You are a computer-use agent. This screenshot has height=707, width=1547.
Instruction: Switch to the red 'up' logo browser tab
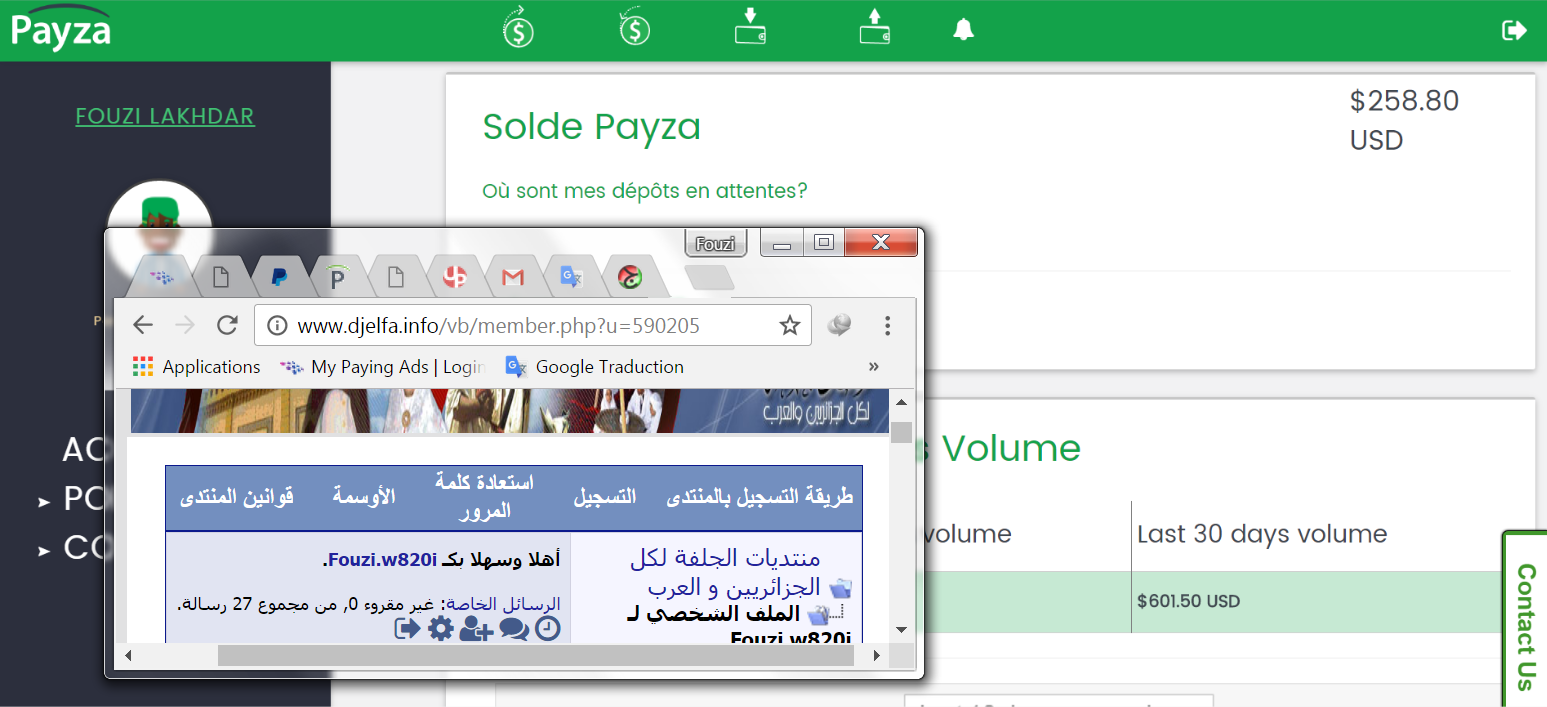coord(455,277)
